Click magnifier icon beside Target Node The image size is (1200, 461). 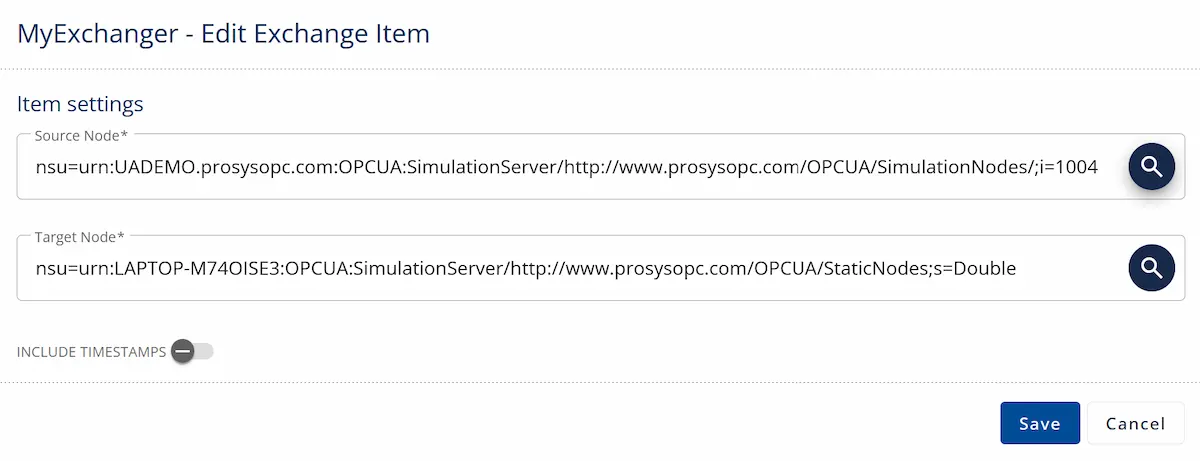1151,268
